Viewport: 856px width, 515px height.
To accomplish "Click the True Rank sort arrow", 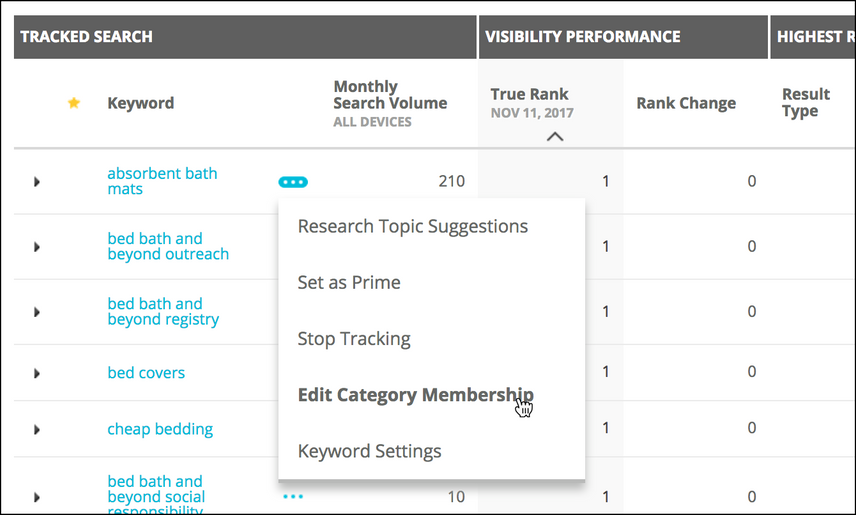I will point(555,137).
